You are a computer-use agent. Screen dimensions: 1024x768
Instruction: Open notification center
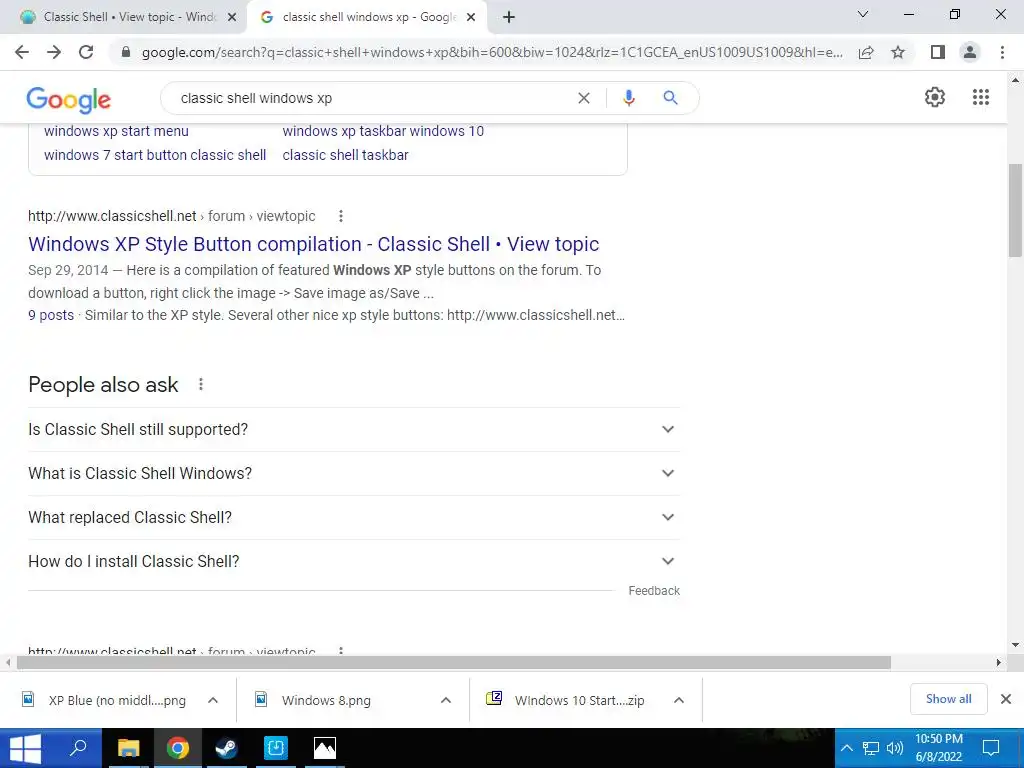pyautogui.click(x=991, y=748)
